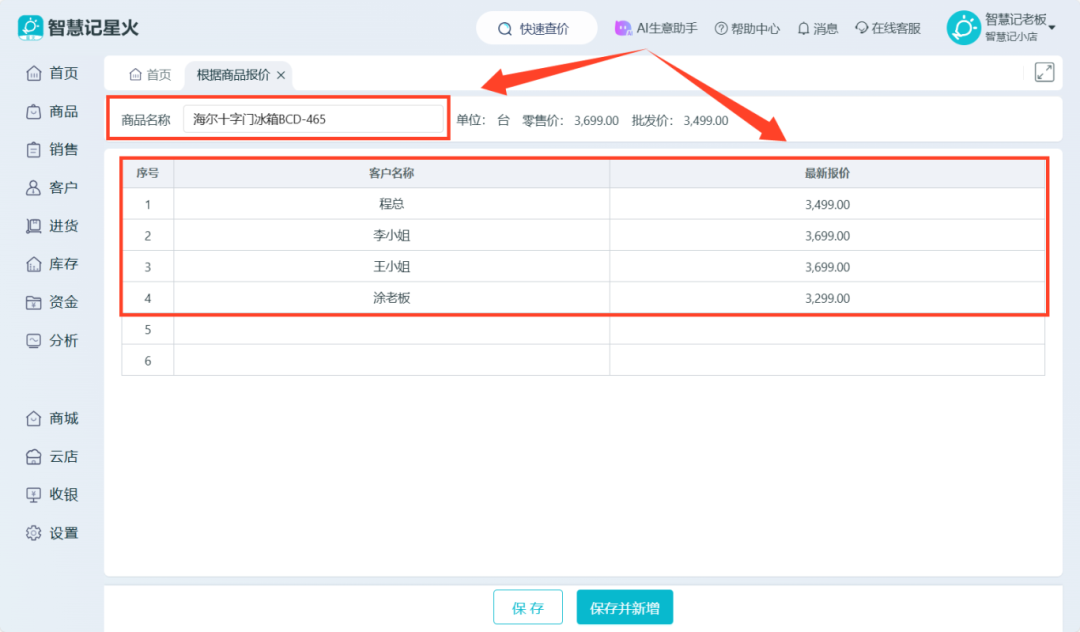
Task: Click empty quote cell in row 6
Action: pyautogui.click(x=827, y=360)
